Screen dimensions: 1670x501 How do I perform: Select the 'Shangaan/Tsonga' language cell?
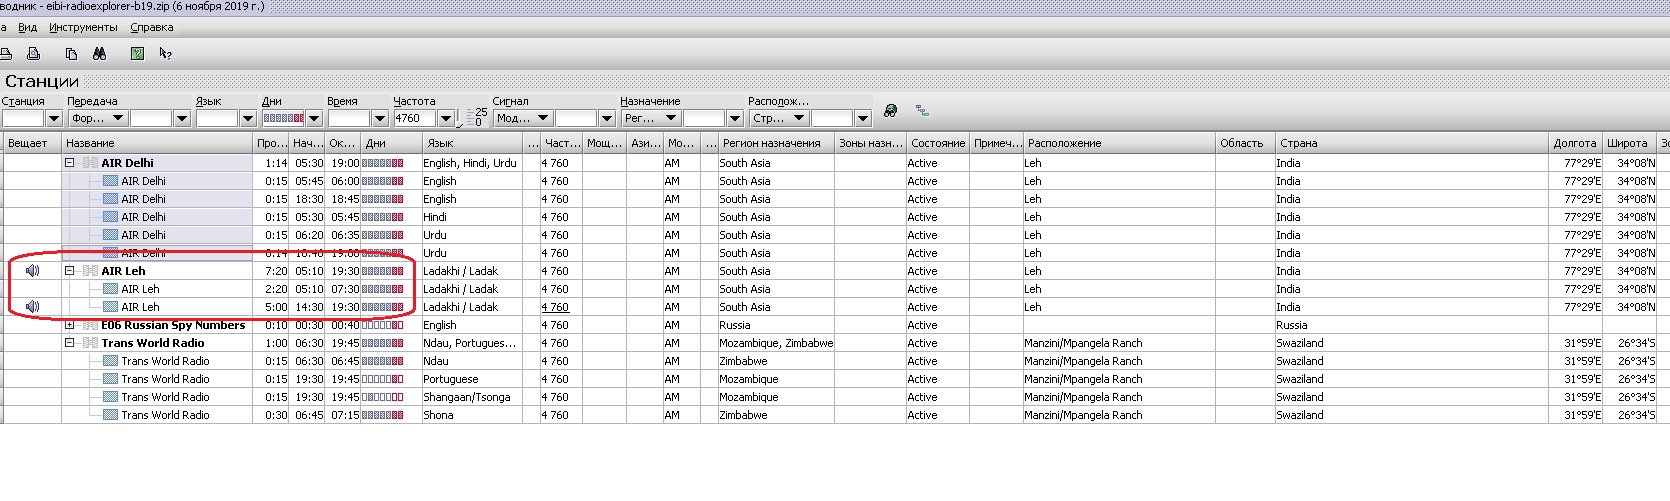[472, 397]
